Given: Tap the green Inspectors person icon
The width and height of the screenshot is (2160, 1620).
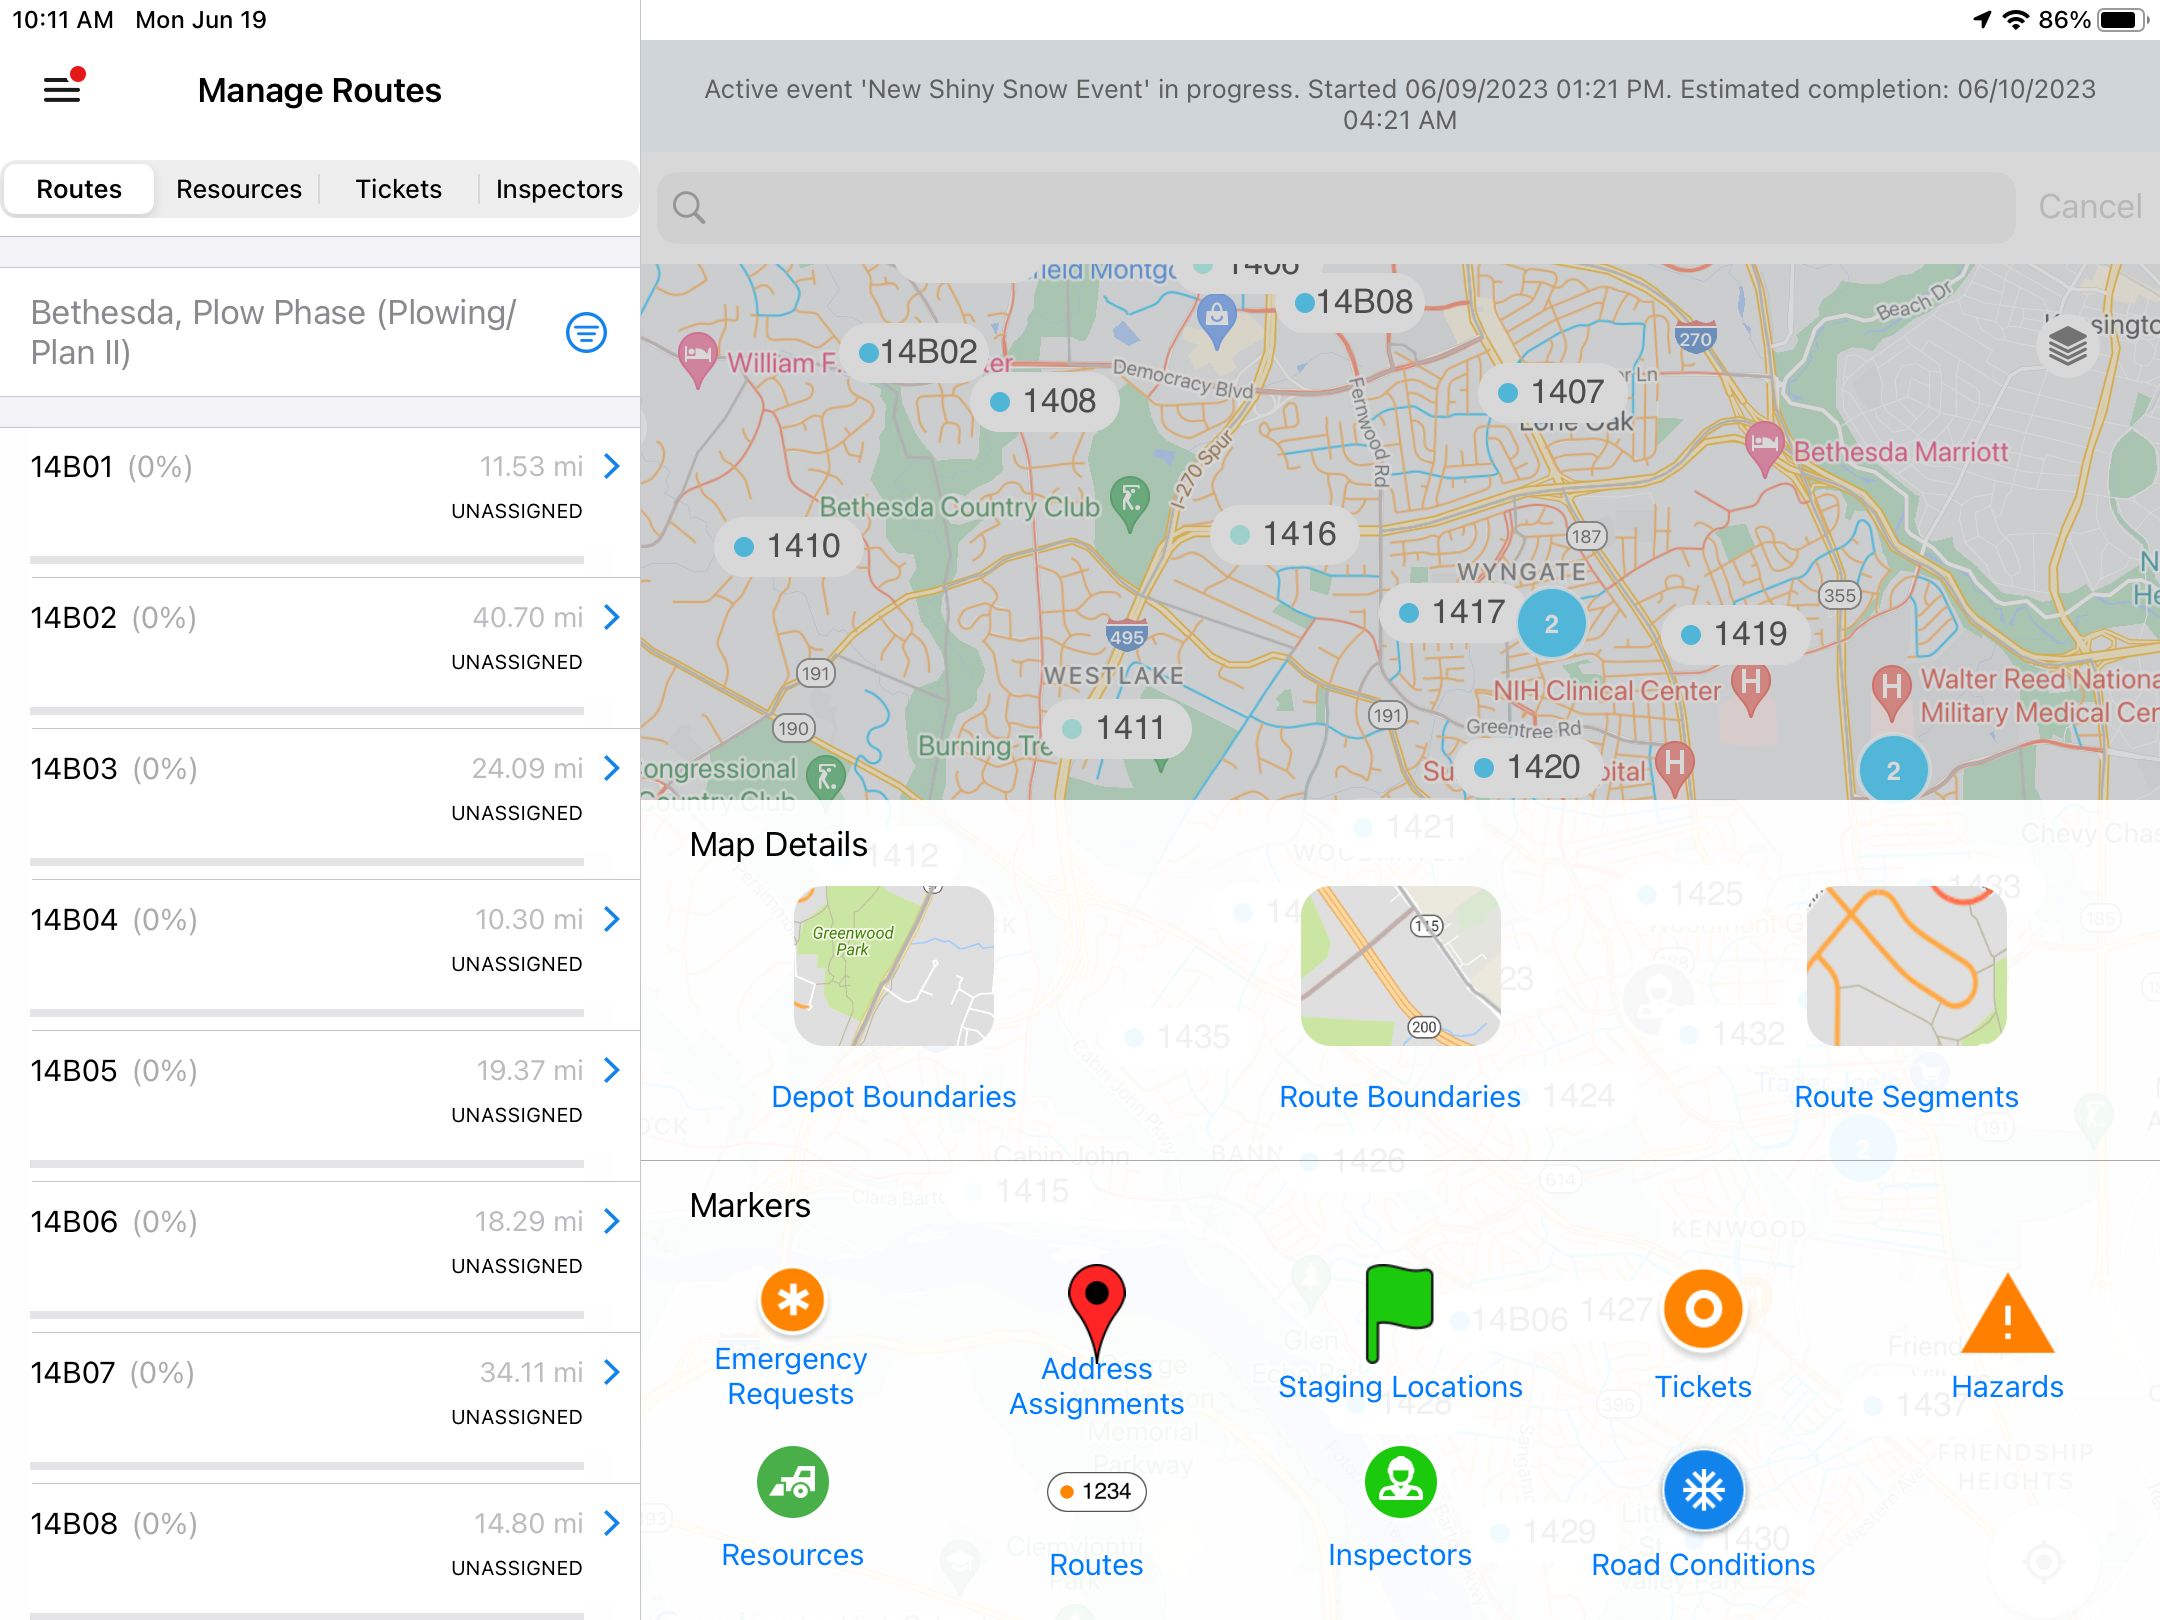Looking at the screenshot, I should [1399, 1482].
